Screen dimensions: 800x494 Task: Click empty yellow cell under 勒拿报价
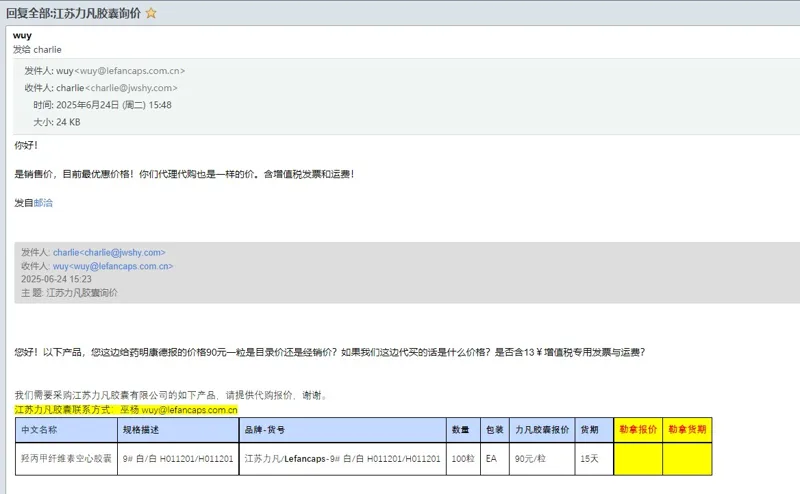(638, 458)
